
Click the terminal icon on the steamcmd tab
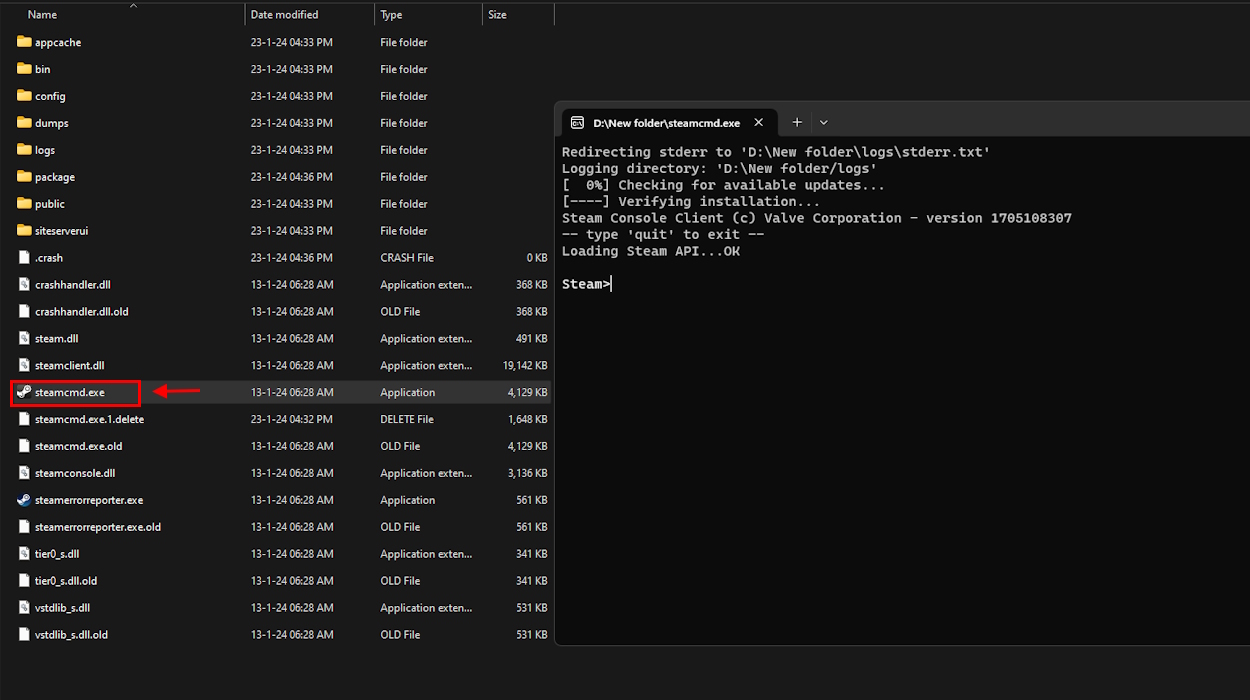click(577, 122)
